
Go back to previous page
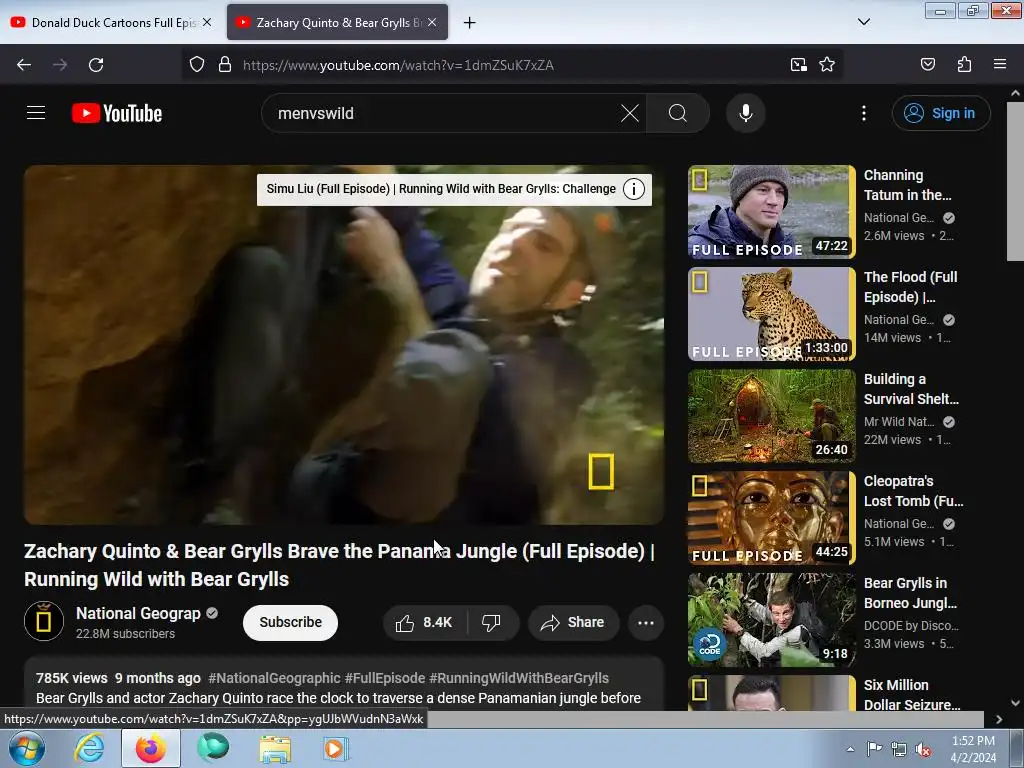[x=24, y=65]
